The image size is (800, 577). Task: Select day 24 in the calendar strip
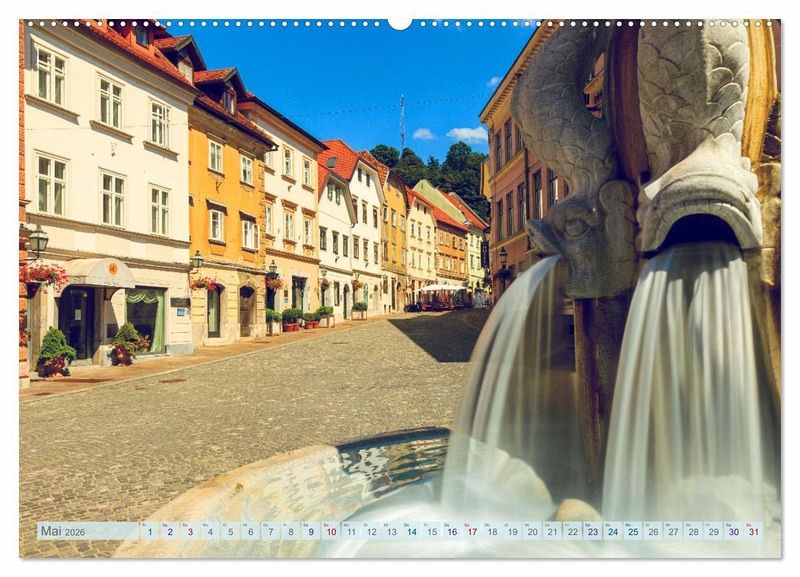[x=613, y=531]
